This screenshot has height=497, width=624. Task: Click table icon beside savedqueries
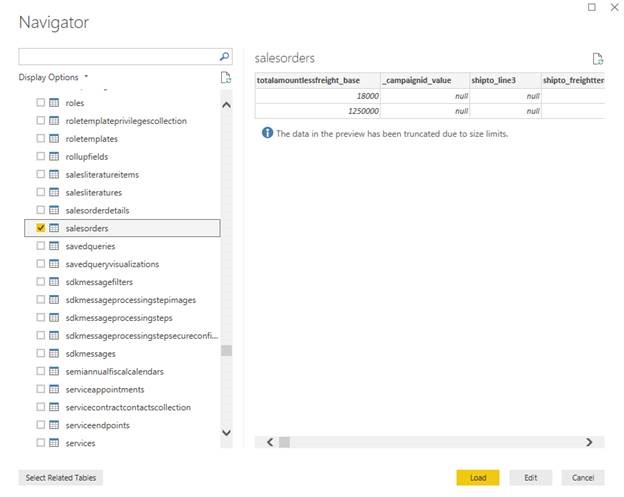(54, 246)
